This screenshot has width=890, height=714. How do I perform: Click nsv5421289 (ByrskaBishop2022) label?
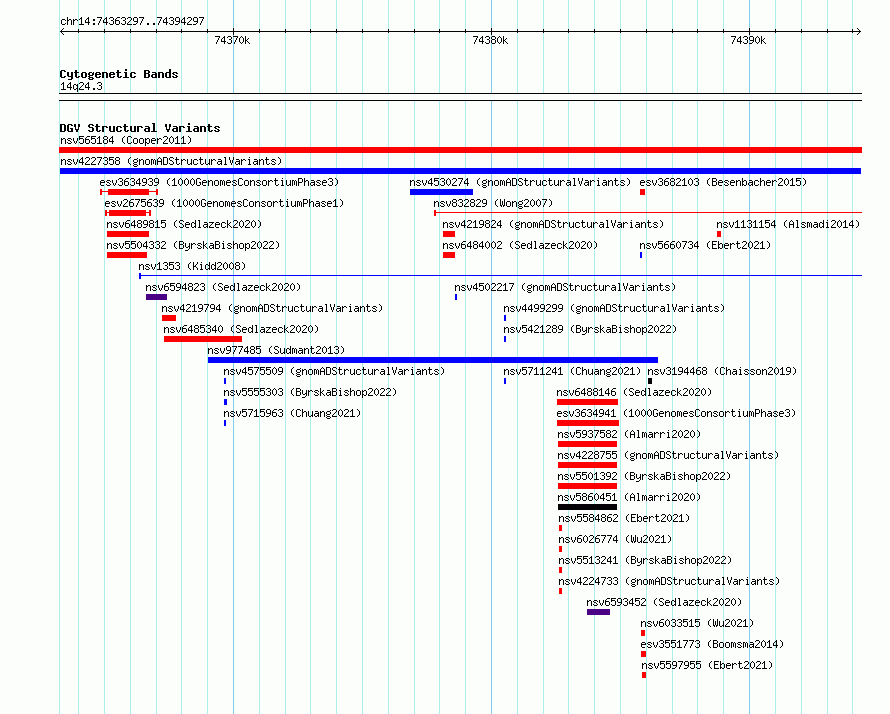(590, 329)
